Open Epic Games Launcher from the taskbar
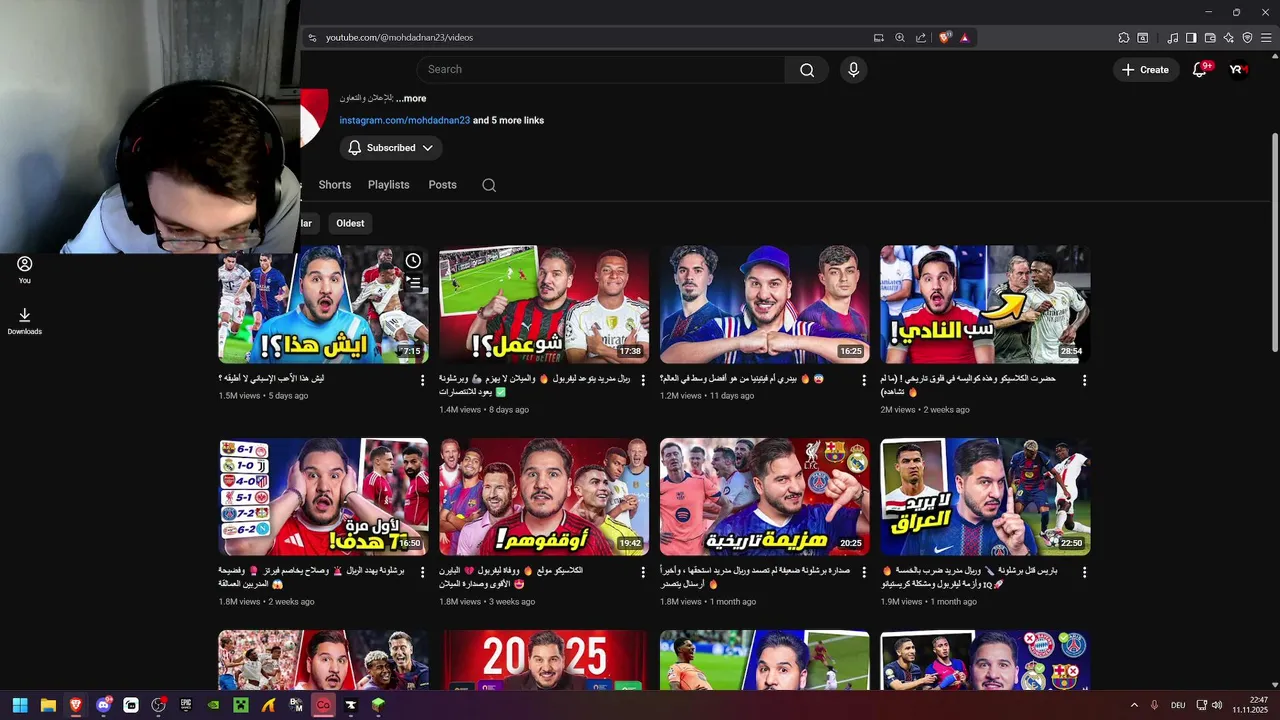The height and width of the screenshot is (720, 1280). pos(186,705)
